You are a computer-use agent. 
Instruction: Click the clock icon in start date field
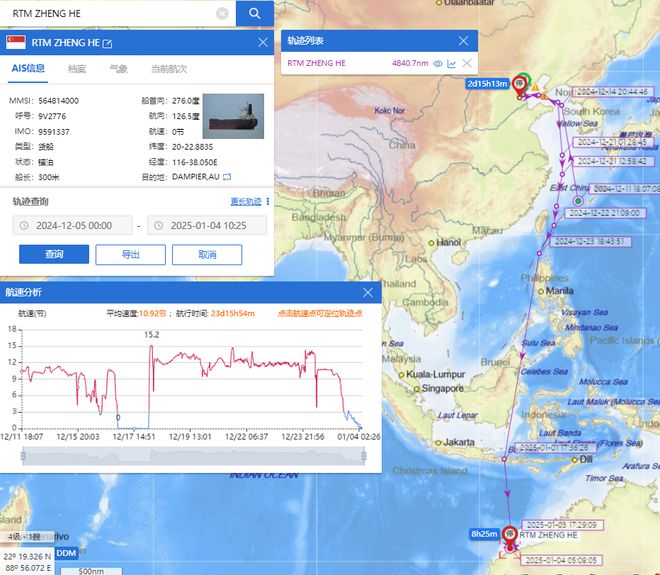[x=24, y=226]
